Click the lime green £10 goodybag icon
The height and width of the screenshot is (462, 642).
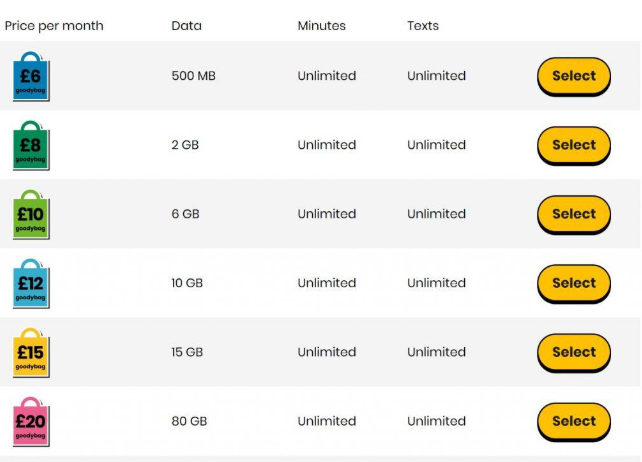coord(31,215)
